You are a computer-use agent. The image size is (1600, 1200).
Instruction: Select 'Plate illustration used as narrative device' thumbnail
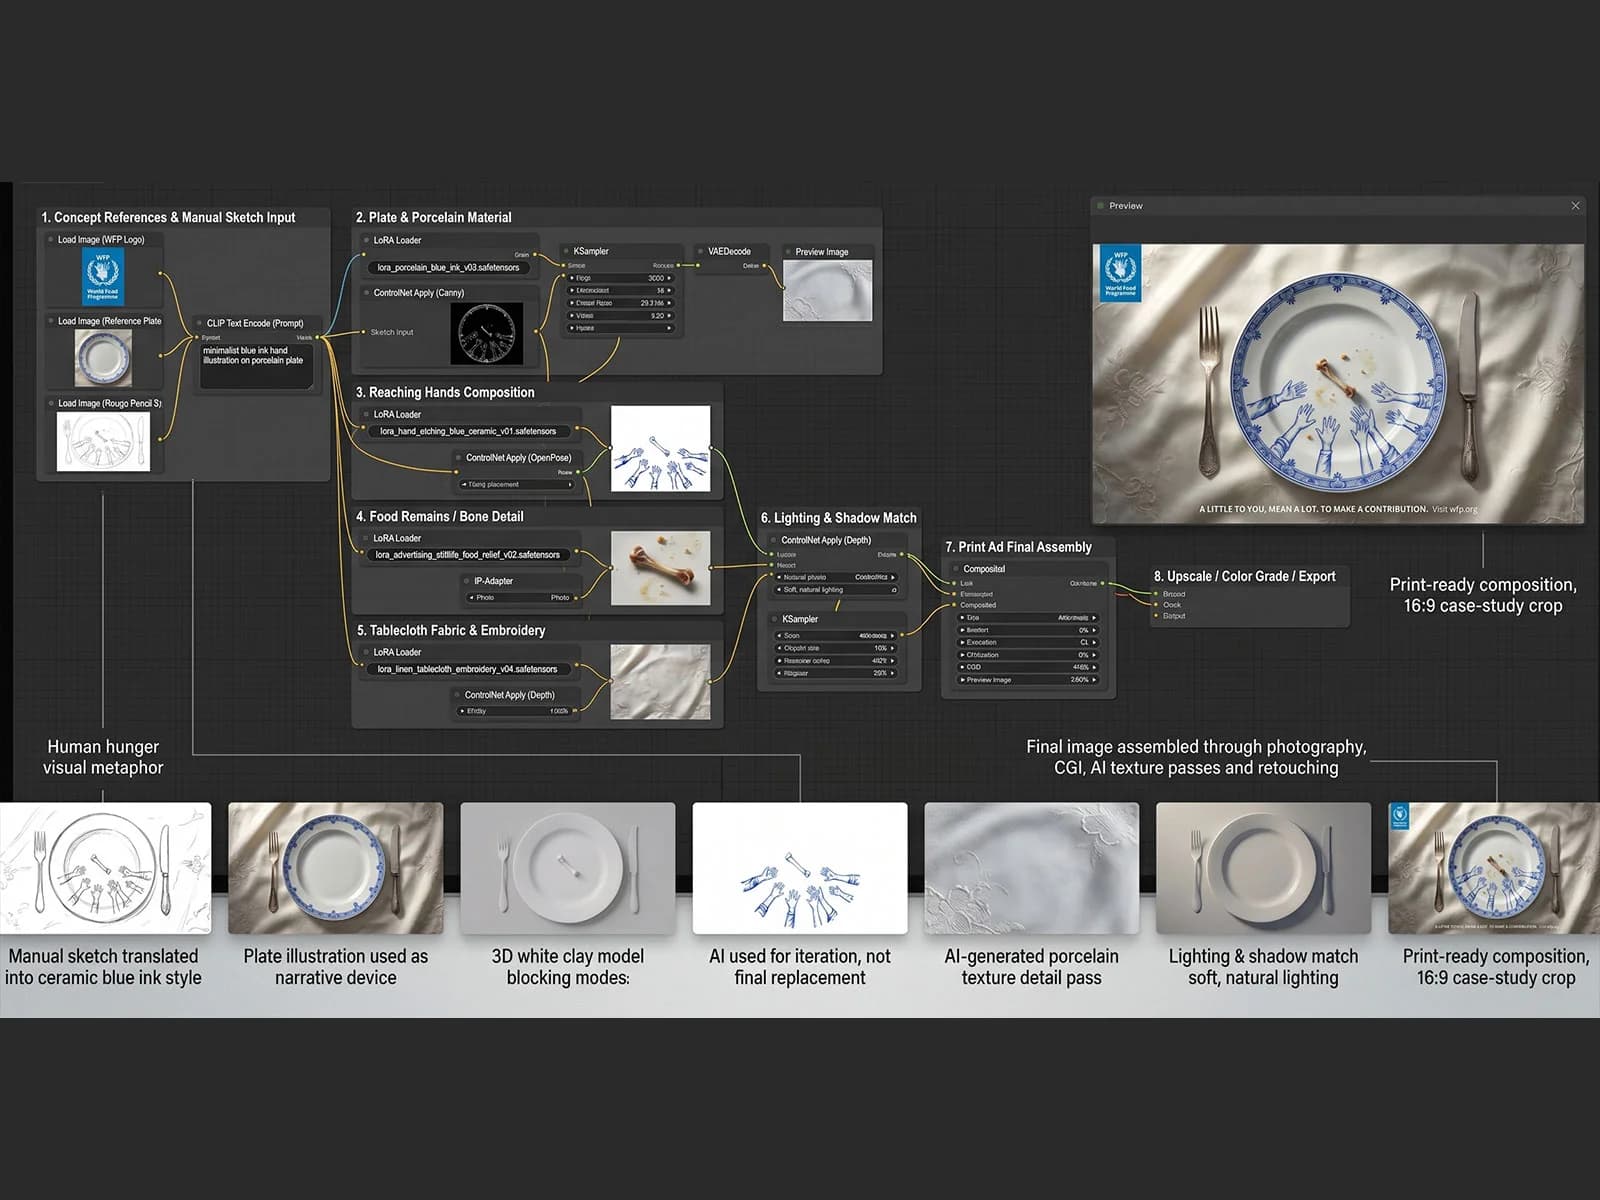336,868
